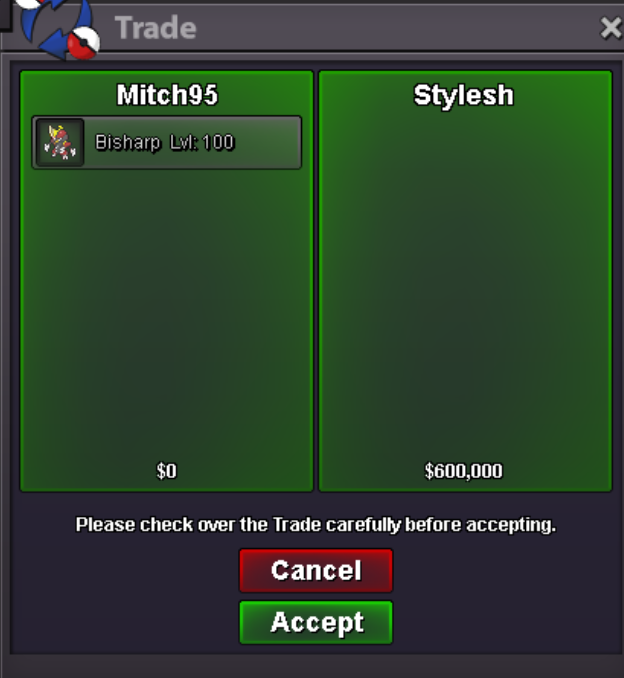The width and height of the screenshot is (624, 678).
Task: Accept the trade with the green button
Action: (x=316, y=622)
